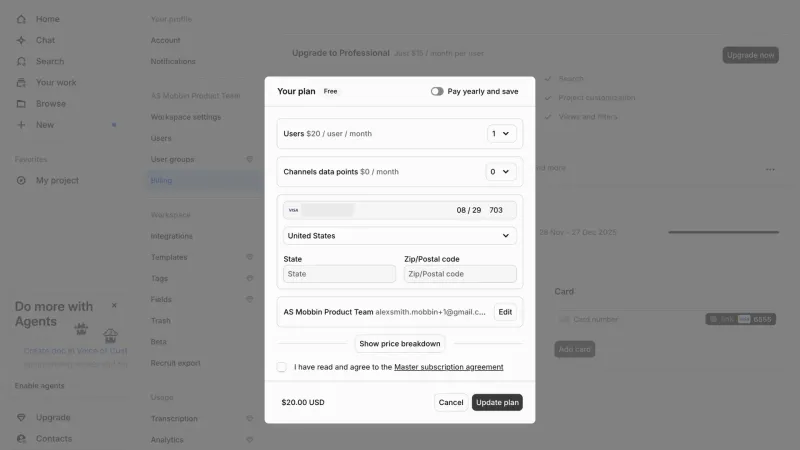Close the Do more with Agents banner
Image resolution: width=800 pixels, height=450 pixels.
click(x=114, y=305)
